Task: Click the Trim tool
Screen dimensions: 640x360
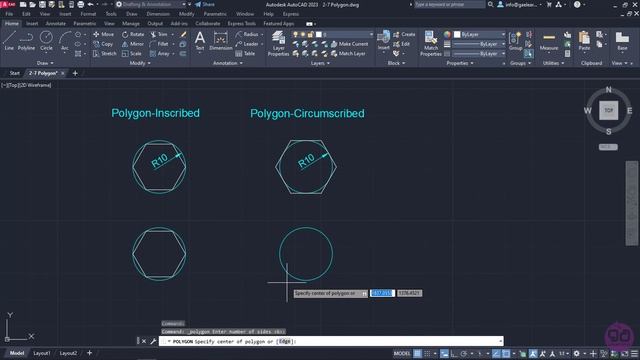Action: [159, 34]
